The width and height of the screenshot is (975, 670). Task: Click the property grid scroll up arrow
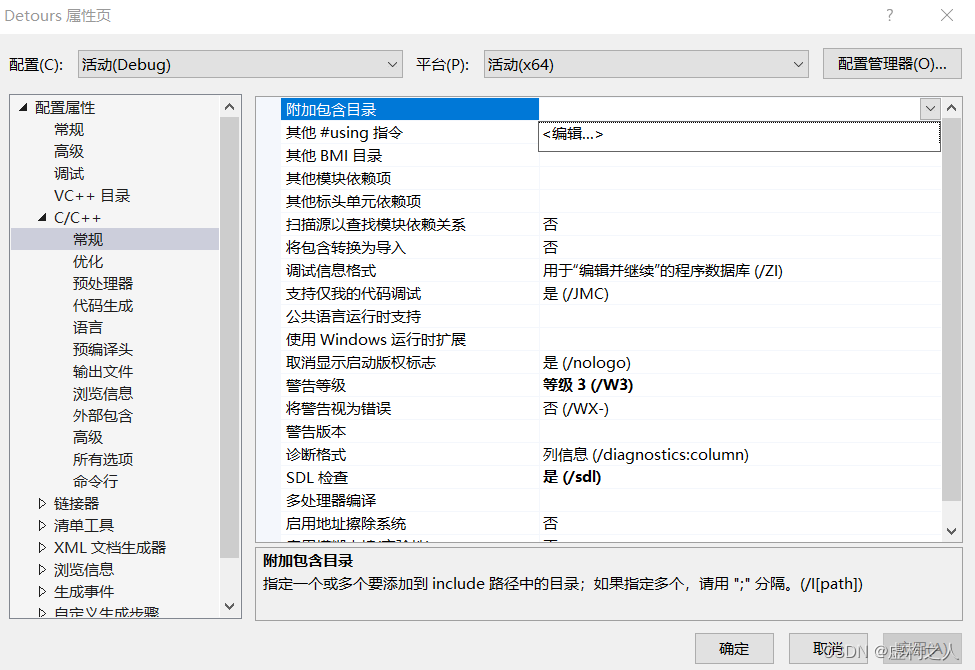951,108
